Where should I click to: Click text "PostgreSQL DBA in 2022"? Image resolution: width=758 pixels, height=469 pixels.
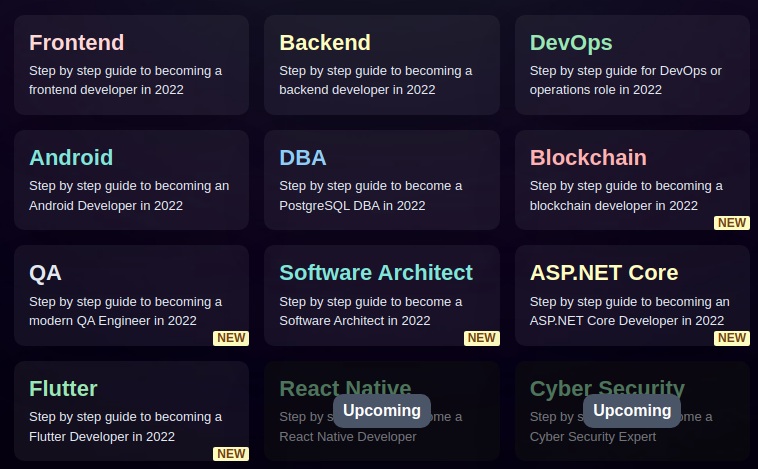(352, 205)
